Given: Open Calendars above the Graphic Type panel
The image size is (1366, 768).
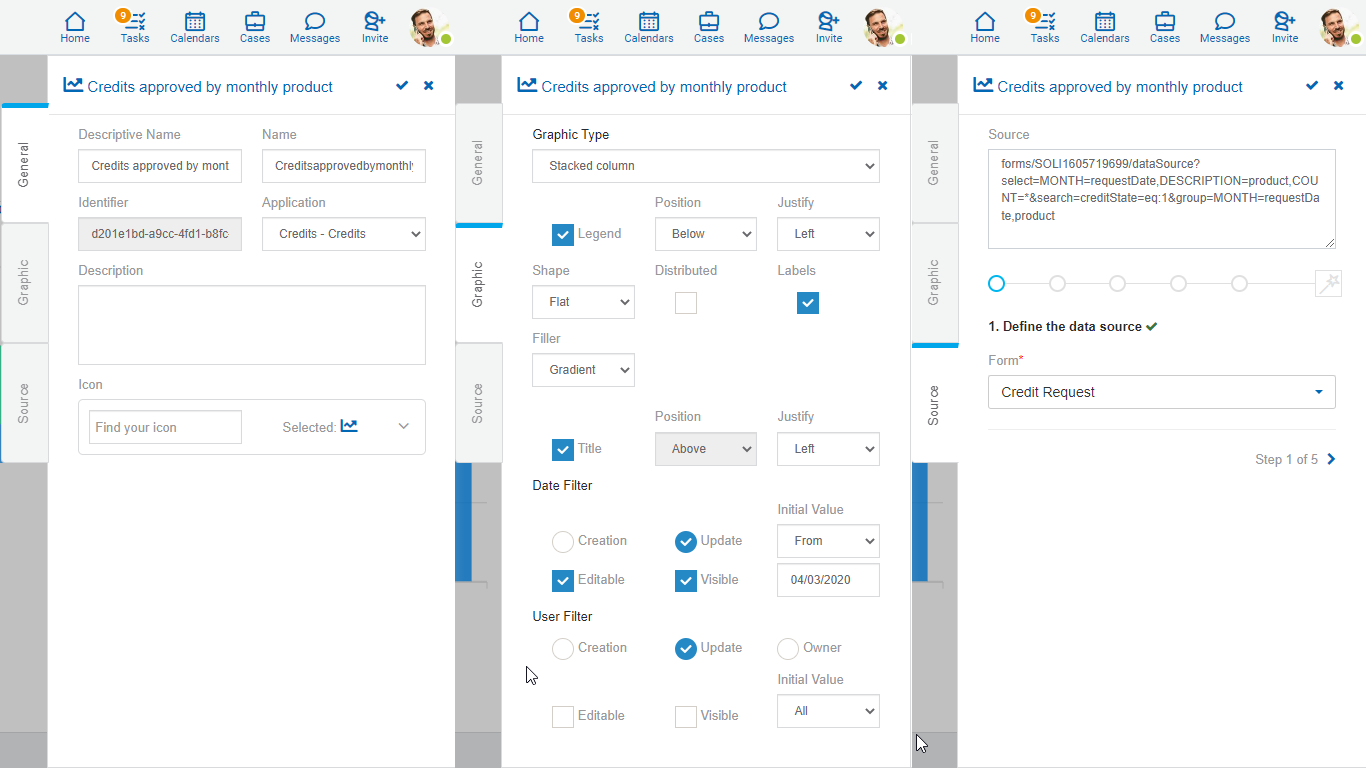Looking at the screenshot, I should click(648, 27).
